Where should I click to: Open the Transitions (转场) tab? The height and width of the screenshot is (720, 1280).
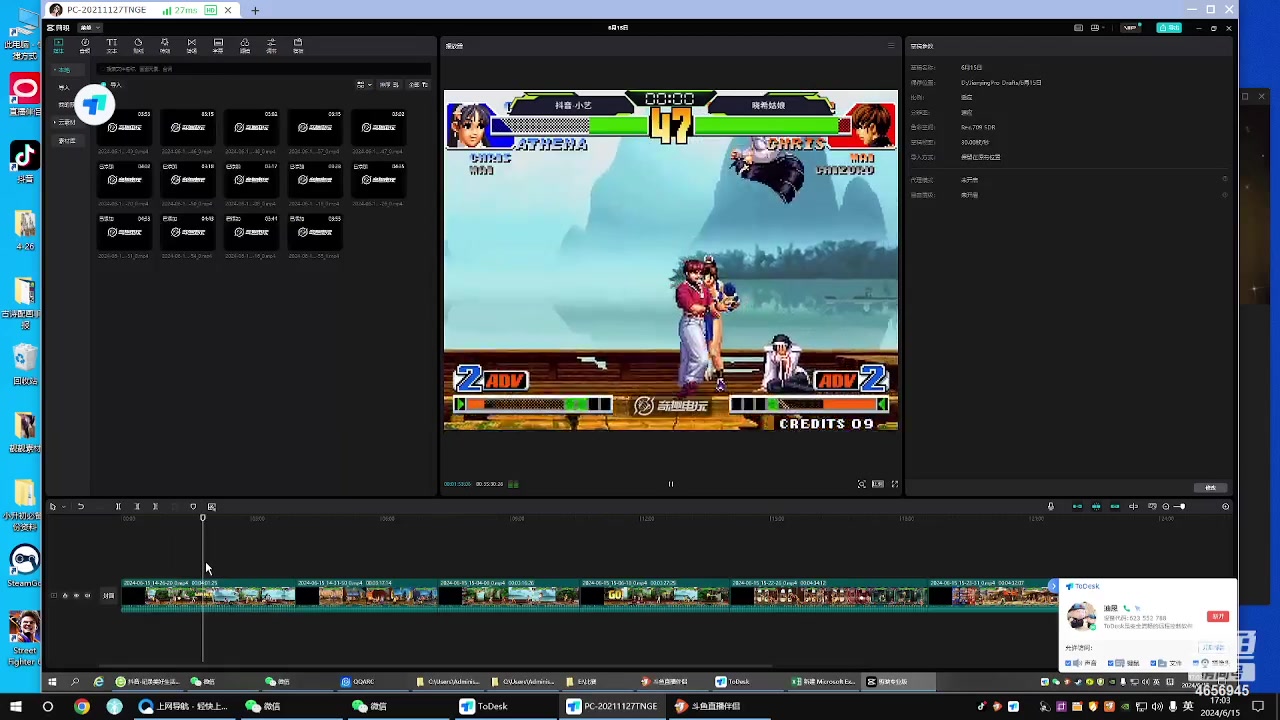(191, 45)
